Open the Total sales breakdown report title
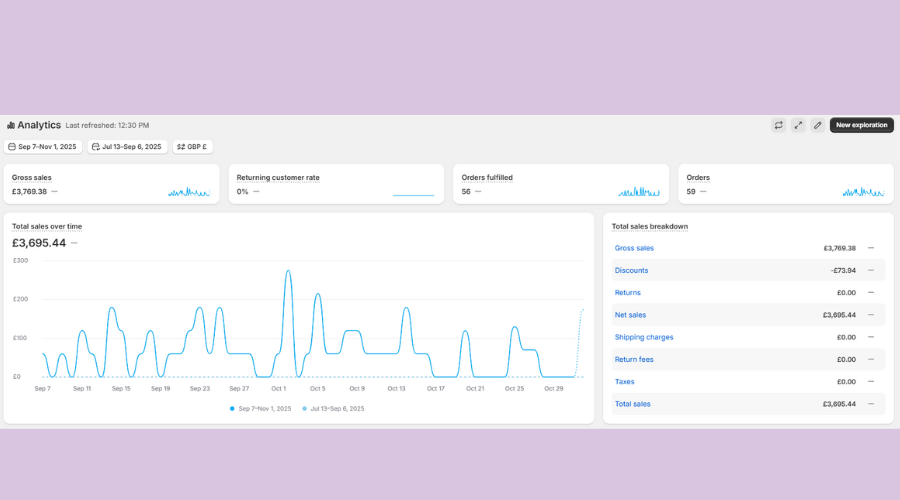Screen dimensions: 900x500 pos(649,227)
